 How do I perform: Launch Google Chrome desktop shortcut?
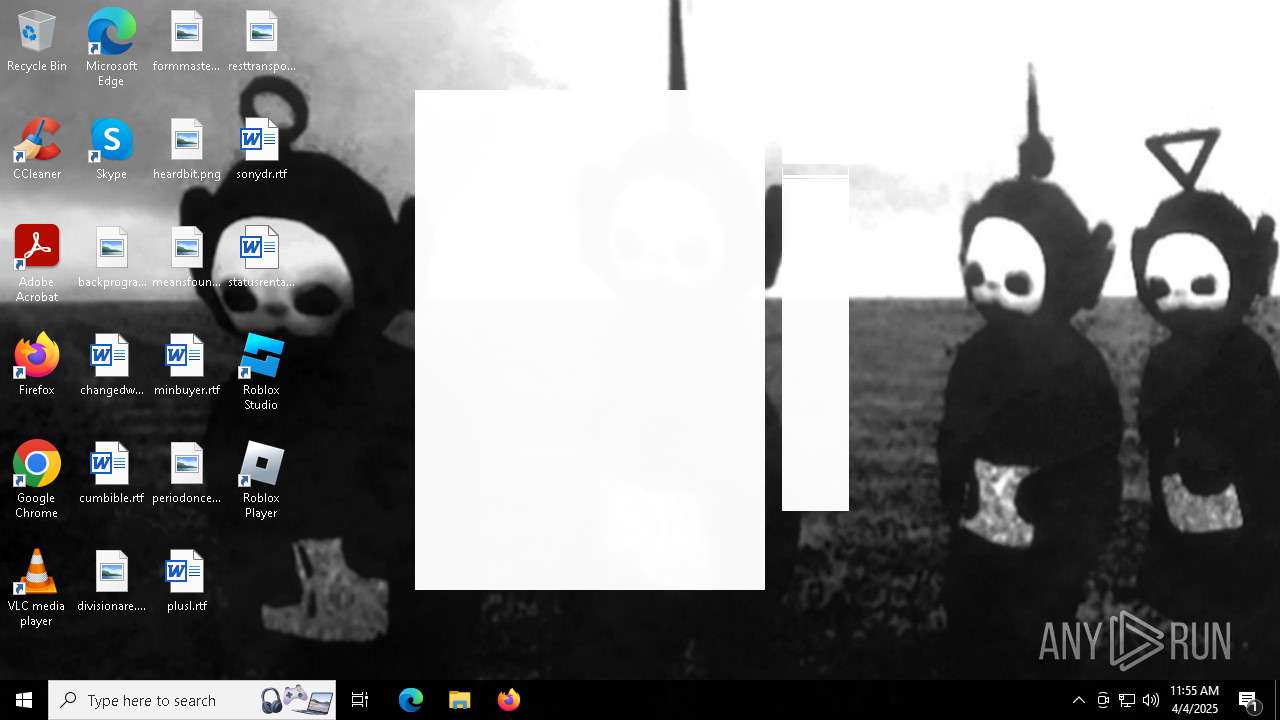[36, 479]
